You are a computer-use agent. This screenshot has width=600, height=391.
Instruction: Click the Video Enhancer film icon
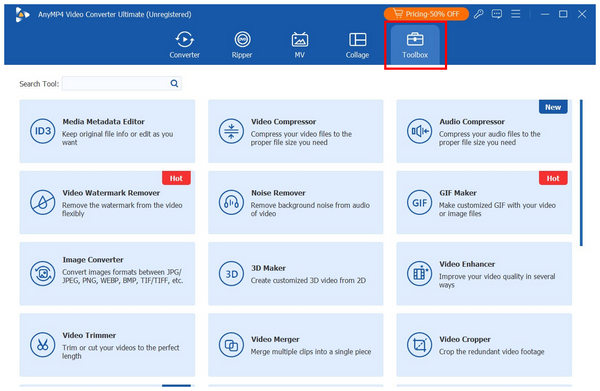tap(419, 274)
